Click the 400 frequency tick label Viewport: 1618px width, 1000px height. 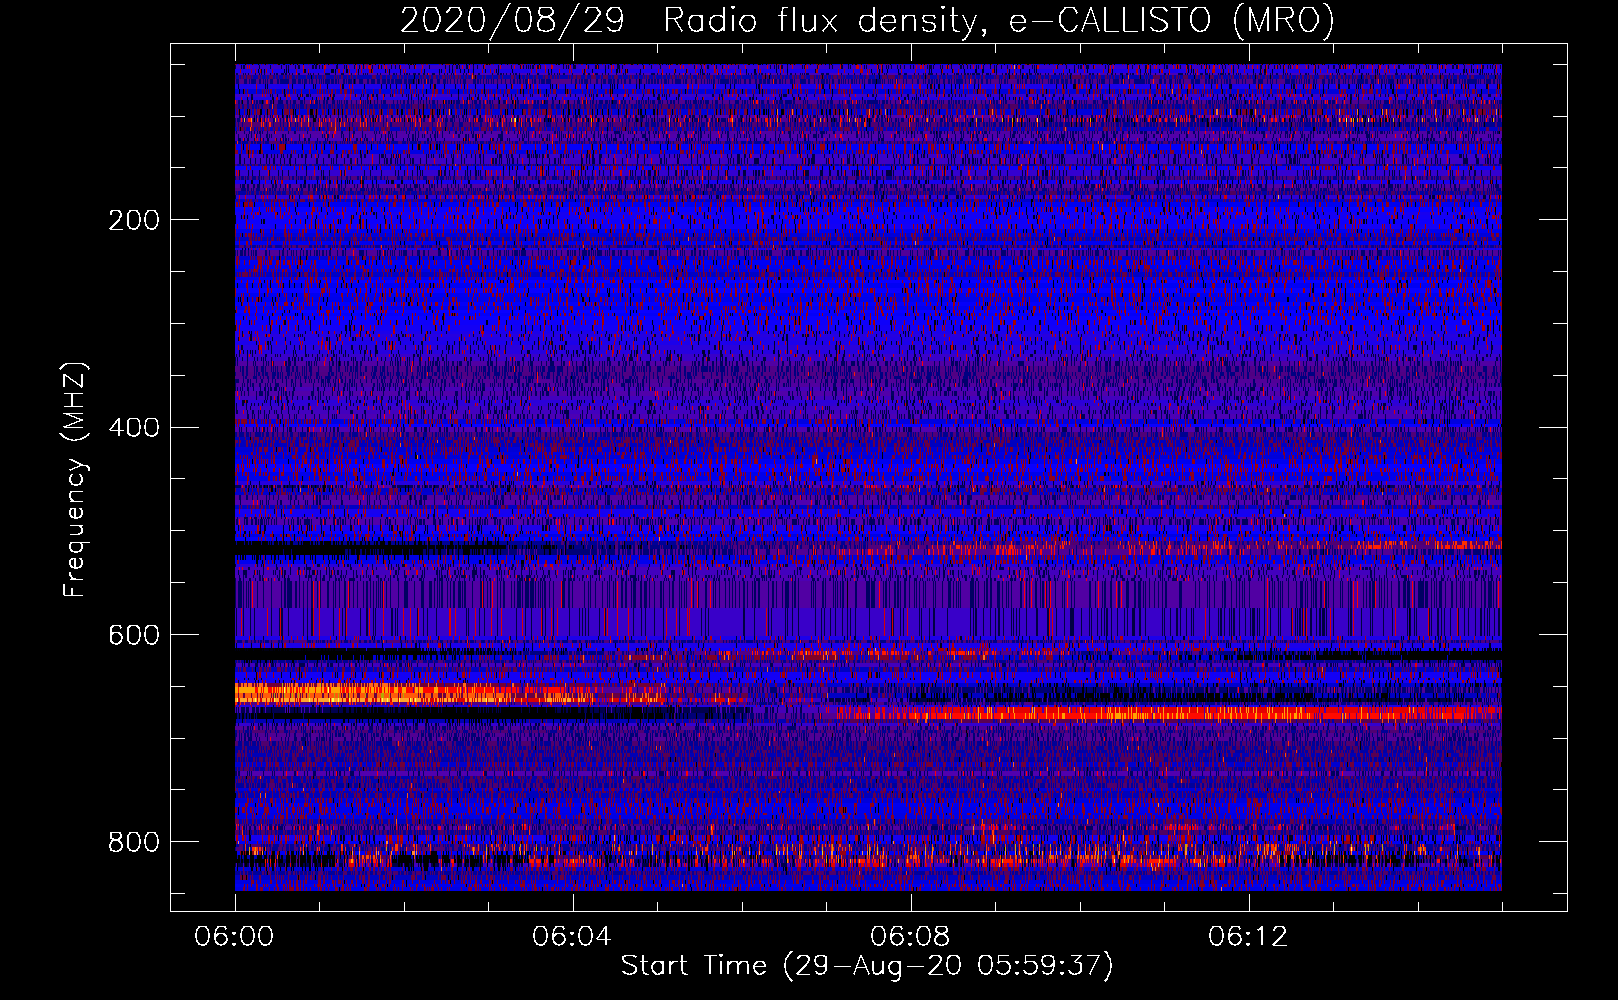pos(134,428)
